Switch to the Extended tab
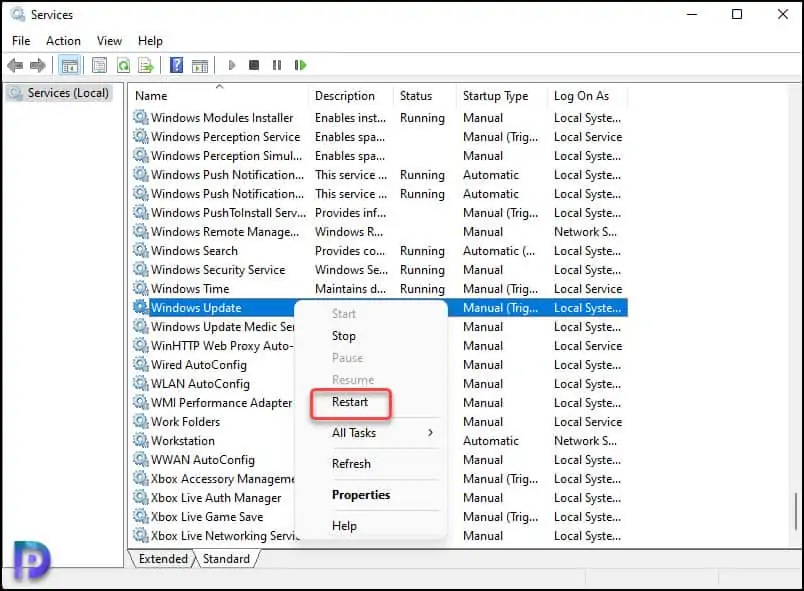The image size is (804, 591). point(163,559)
